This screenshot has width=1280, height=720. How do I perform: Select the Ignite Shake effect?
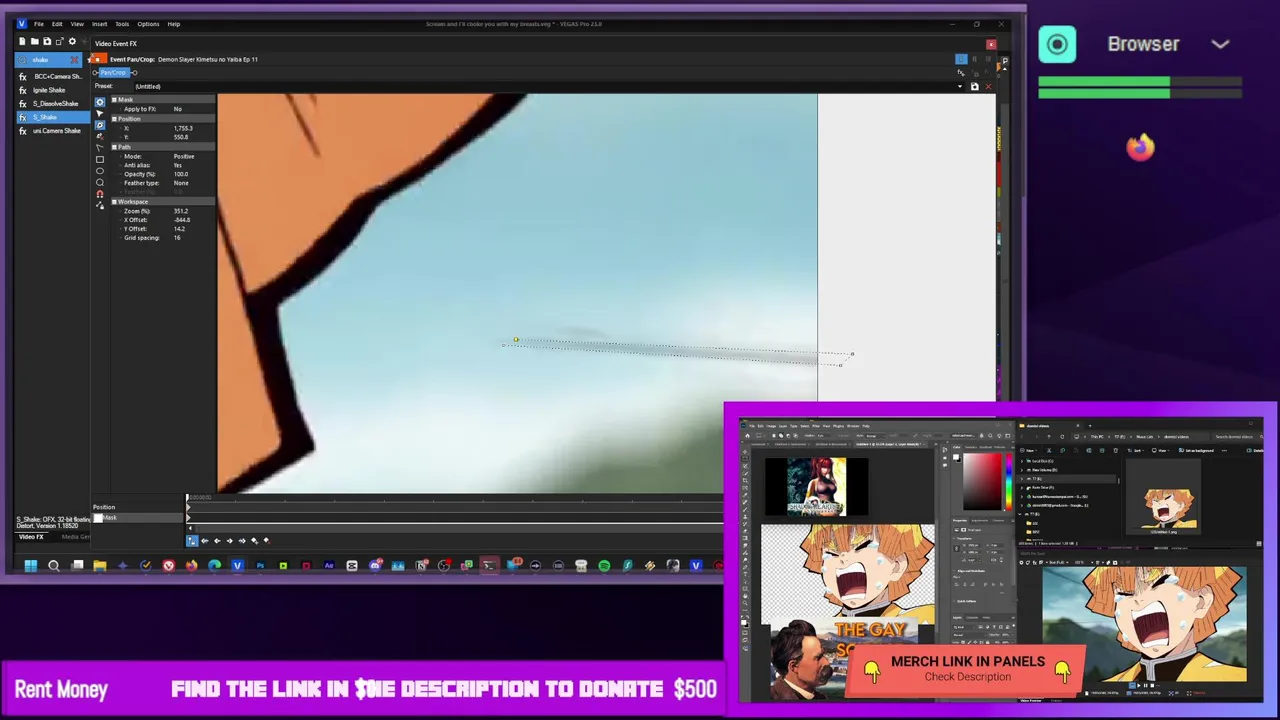point(49,90)
